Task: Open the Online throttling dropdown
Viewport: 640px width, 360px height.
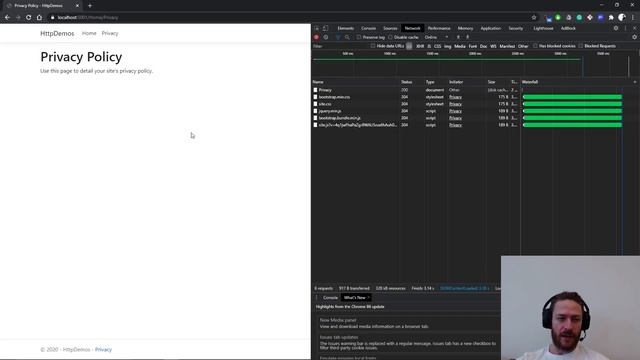Action: click(436, 37)
